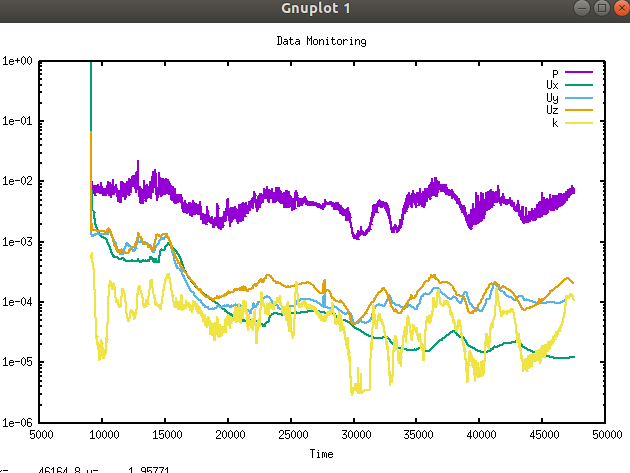Image resolution: width=630 pixels, height=473 pixels.
Task: Click the 20000 x-axis tick label
Action: [x=230, y=435]
